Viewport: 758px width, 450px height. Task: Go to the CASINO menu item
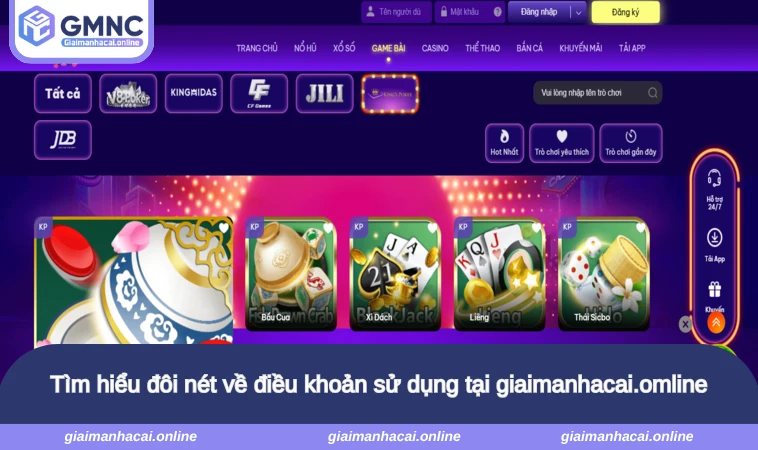click(x=435, y=48)
